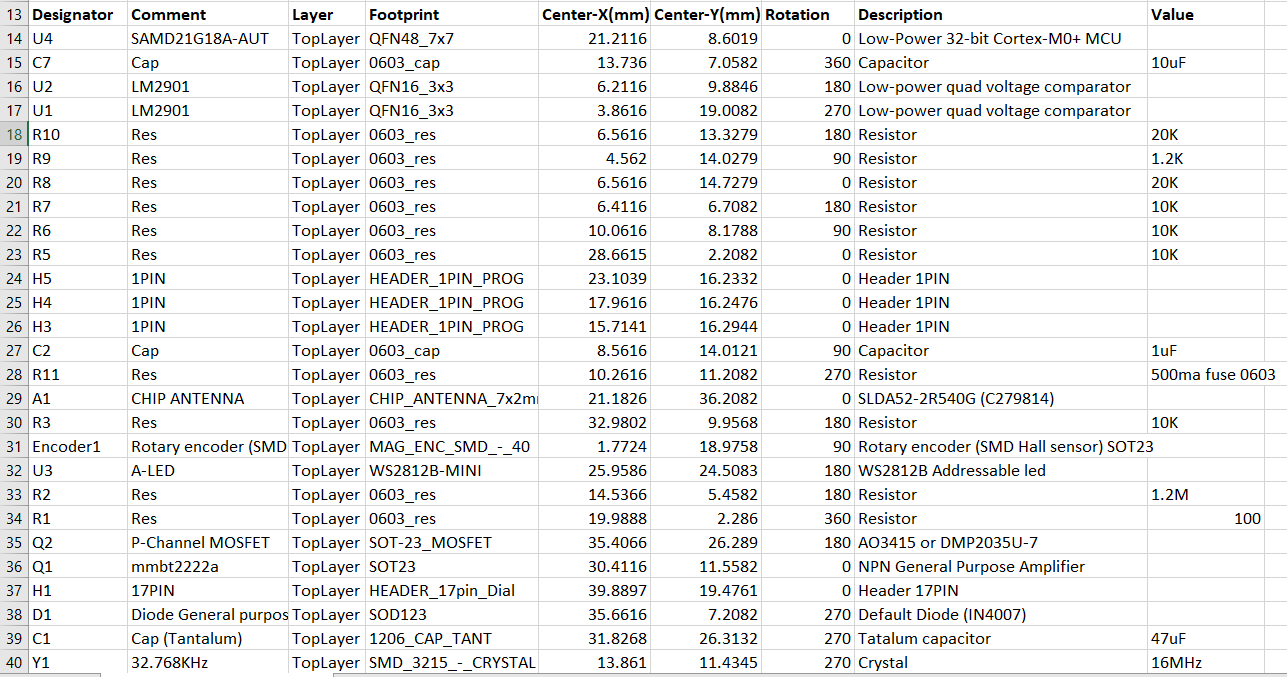
Task: Select HEADER_1PIN_PROG footprint in H4 row
Action: [x=452, y=303]
